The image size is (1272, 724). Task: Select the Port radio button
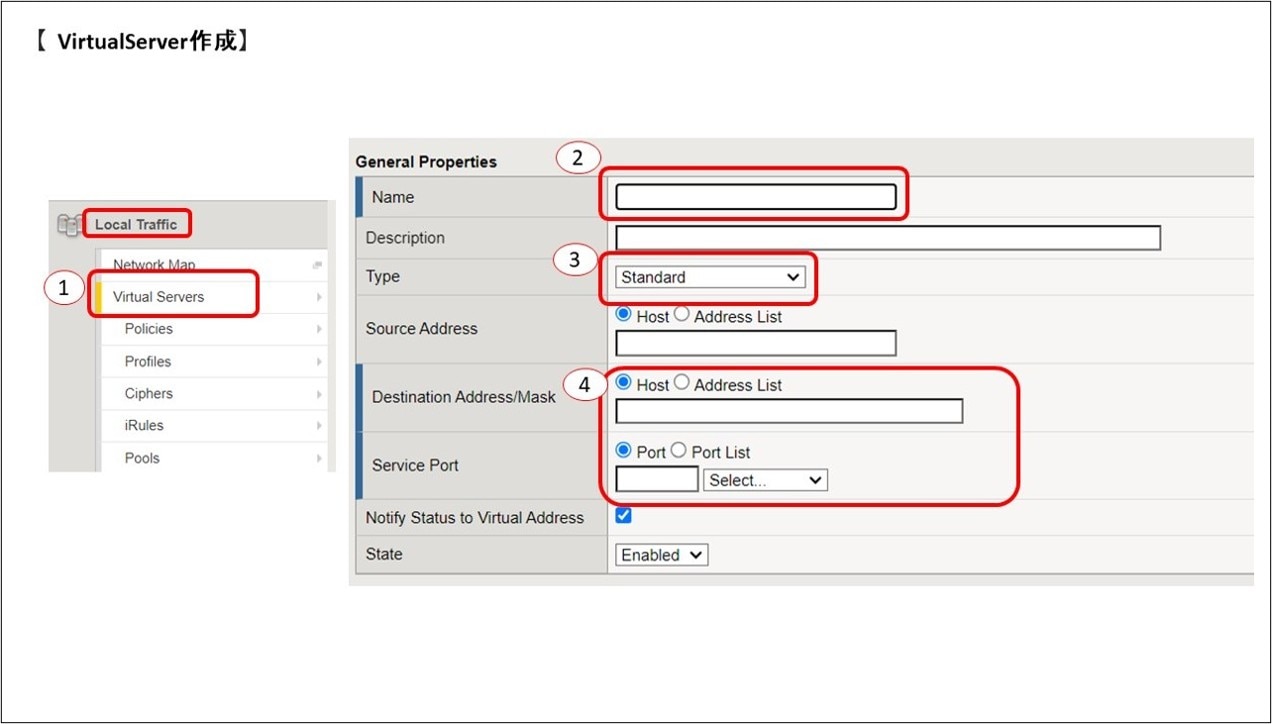624,451
